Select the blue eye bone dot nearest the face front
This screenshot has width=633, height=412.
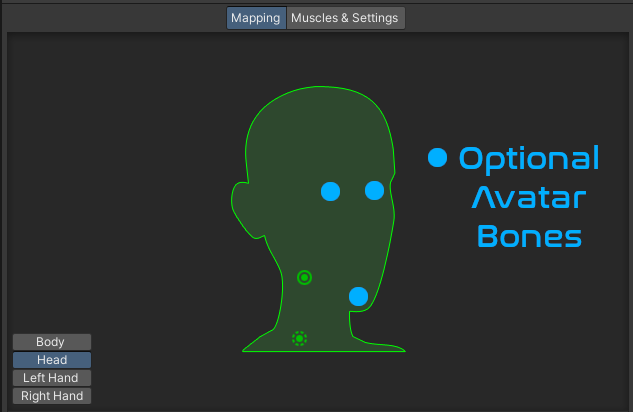374,190
